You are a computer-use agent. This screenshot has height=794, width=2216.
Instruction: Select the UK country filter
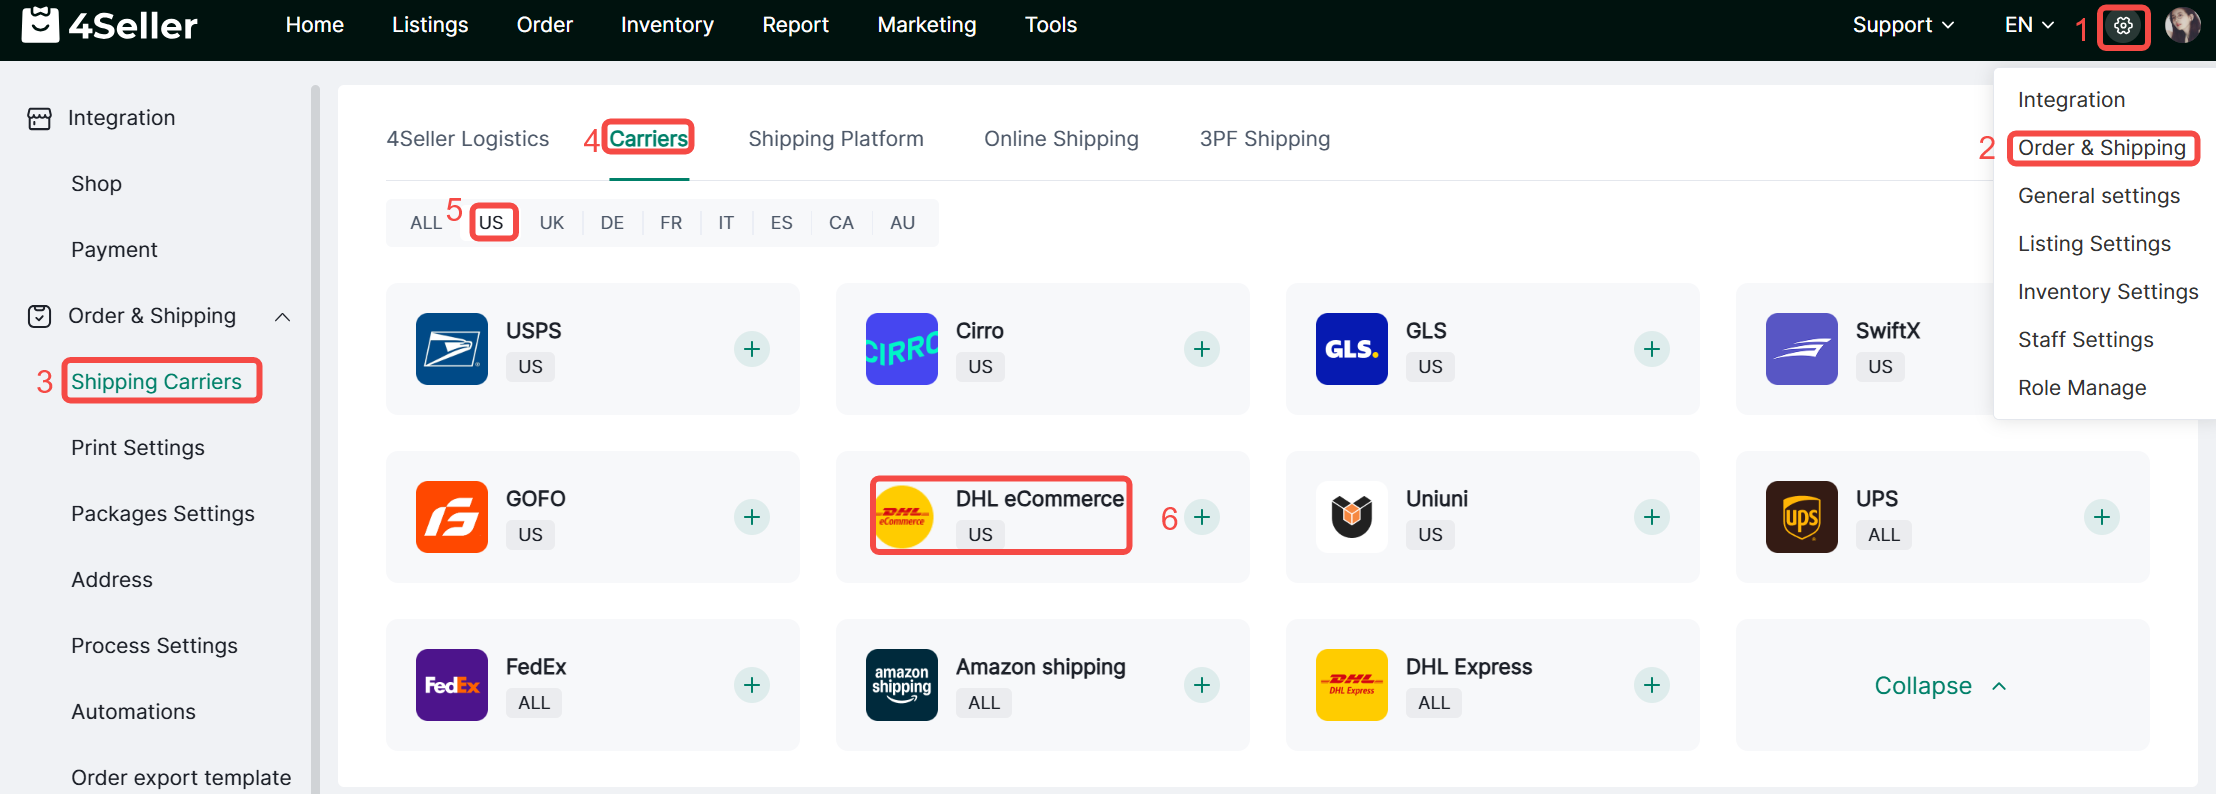click(x=552, y=223)
